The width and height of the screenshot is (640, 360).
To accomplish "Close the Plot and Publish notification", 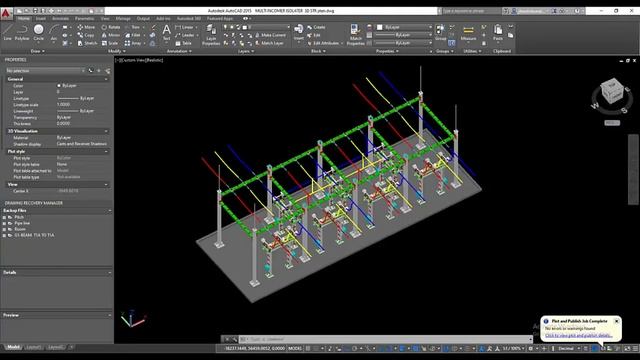I will click(616, 321).
